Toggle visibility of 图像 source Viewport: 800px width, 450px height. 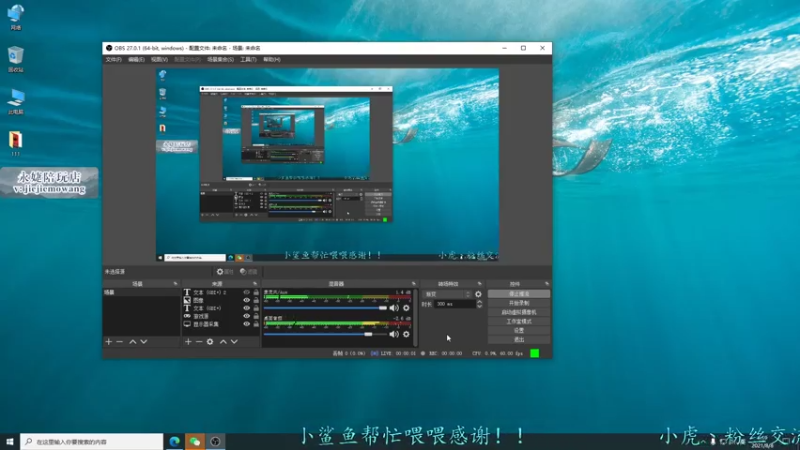pos(246,301)
